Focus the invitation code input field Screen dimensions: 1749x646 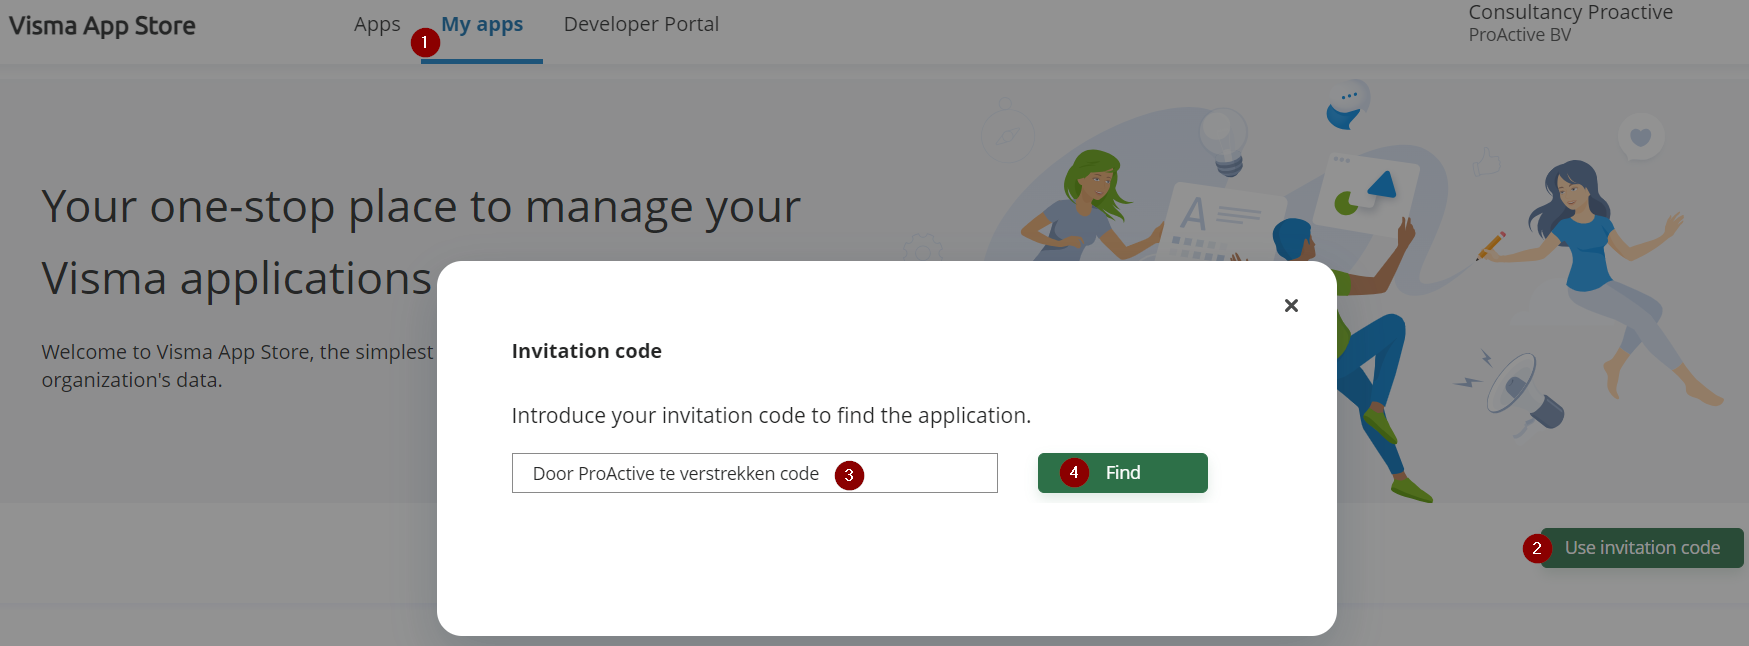[754, 473]
